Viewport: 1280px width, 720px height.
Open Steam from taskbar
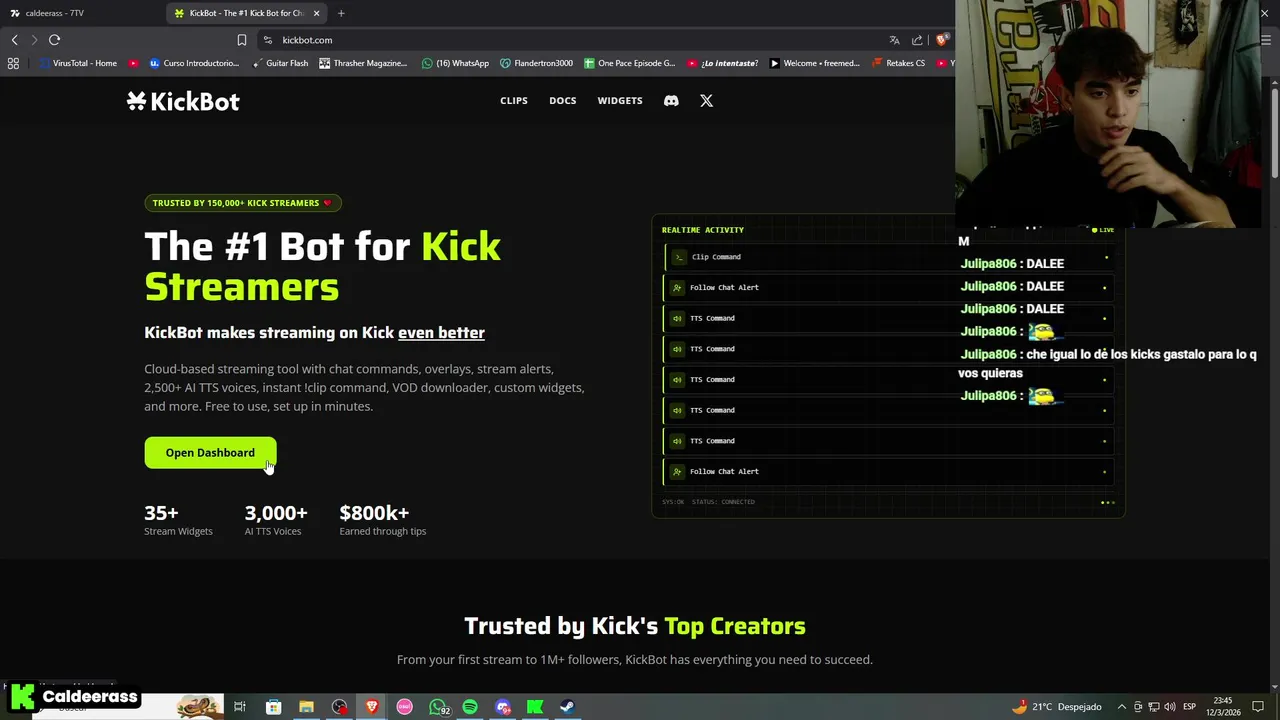pos(567,707)
